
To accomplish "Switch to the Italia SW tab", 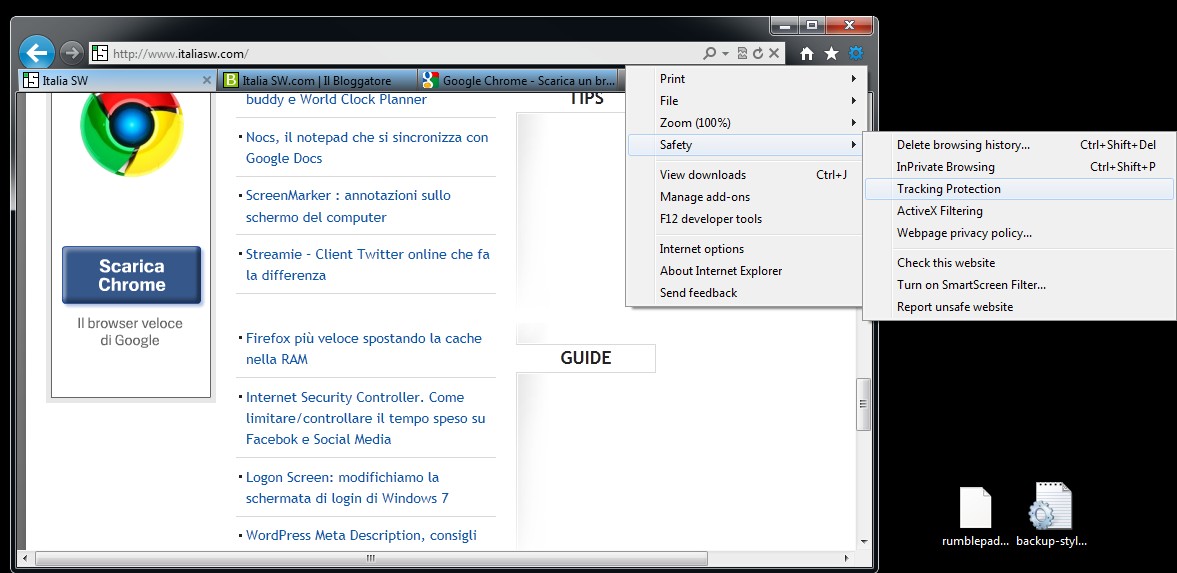I will coord(118,80).
